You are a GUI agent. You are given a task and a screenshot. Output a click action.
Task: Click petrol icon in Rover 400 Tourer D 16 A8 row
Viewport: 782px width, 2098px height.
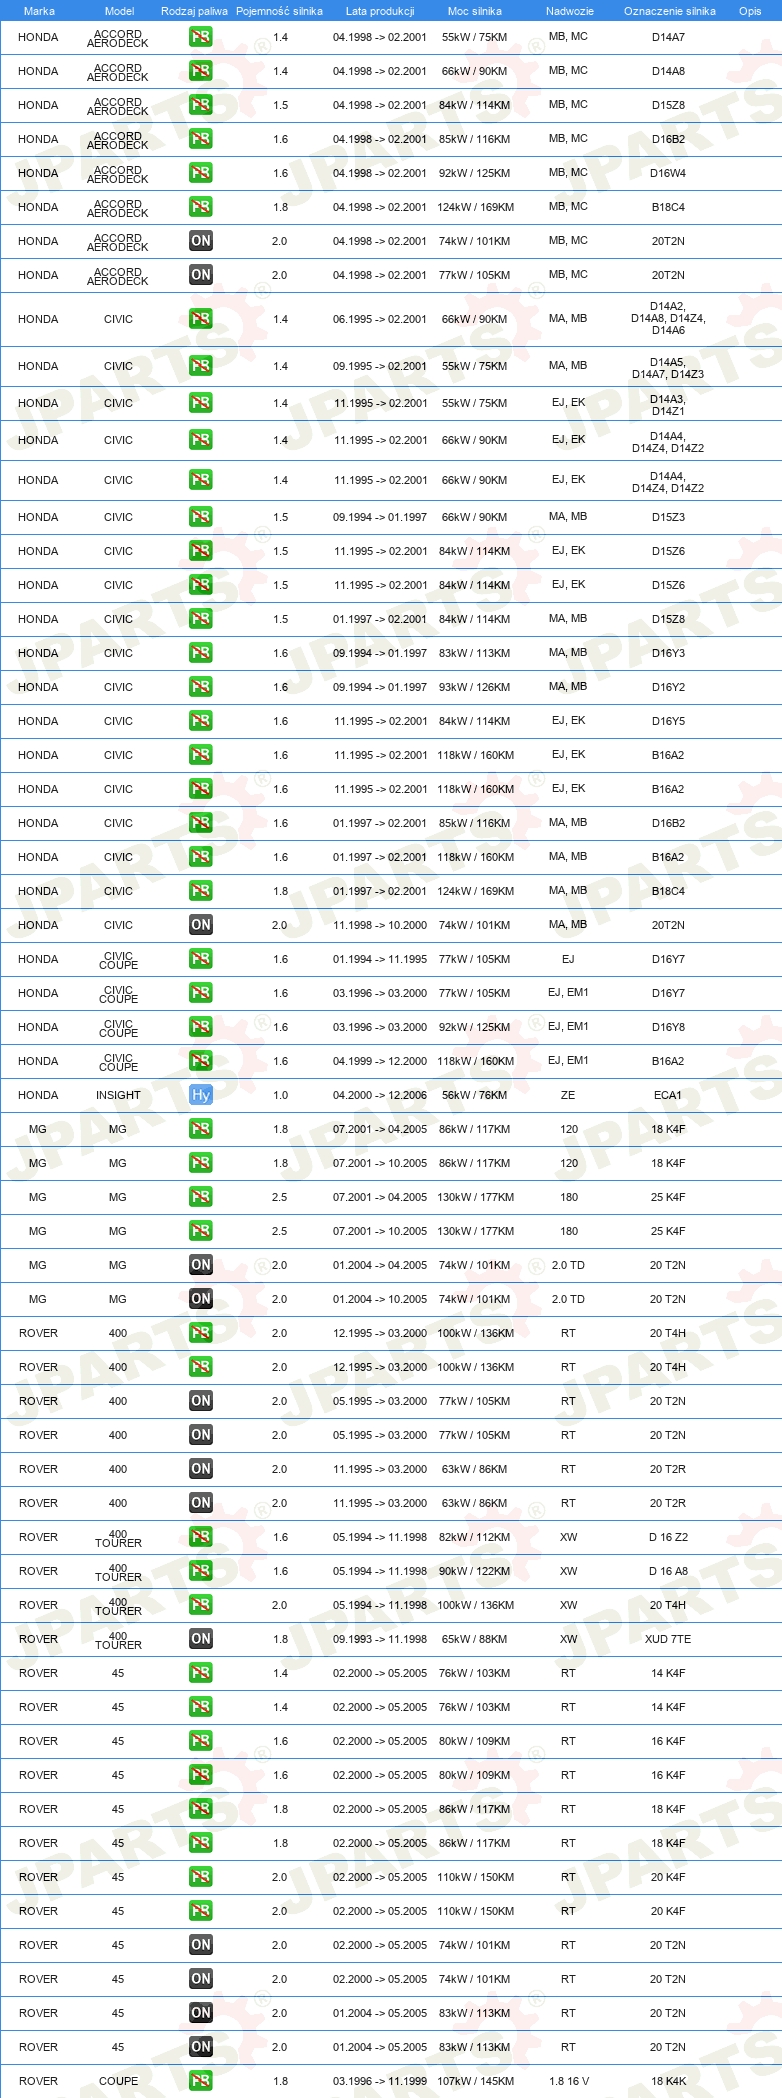201,1571
